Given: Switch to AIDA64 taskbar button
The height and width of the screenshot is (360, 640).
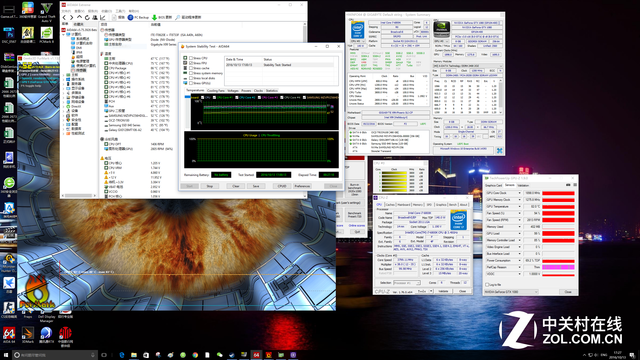Looking at the screenshot, I should 256,355.
